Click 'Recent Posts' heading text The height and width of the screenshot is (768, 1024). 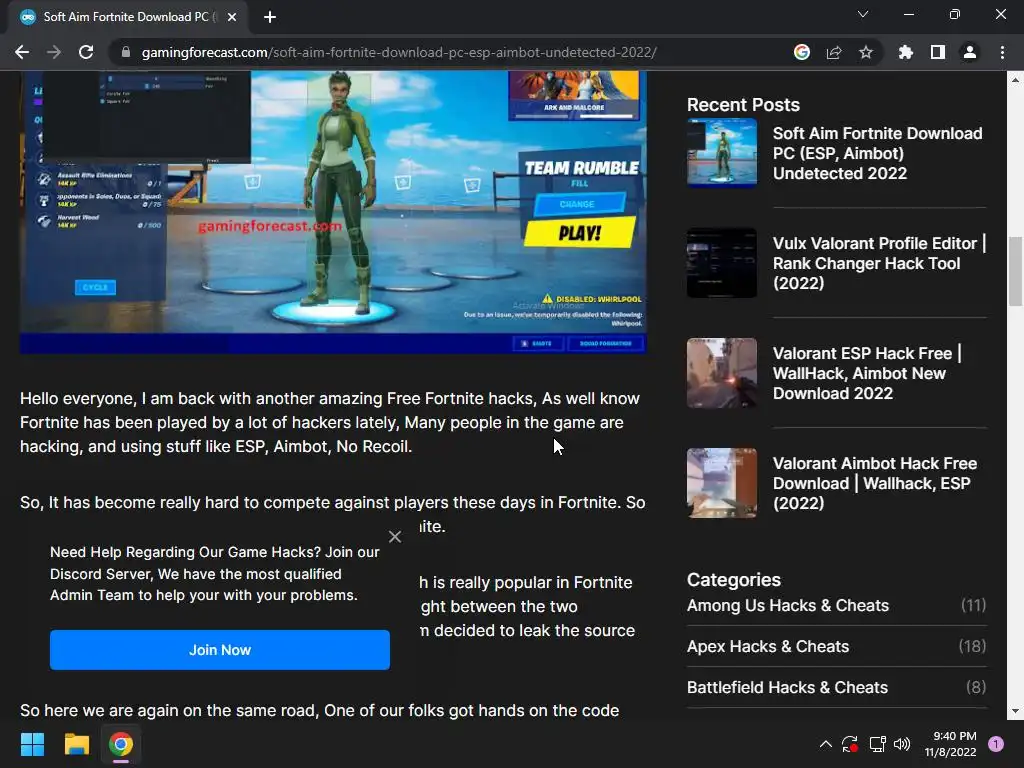coord(743,104)
